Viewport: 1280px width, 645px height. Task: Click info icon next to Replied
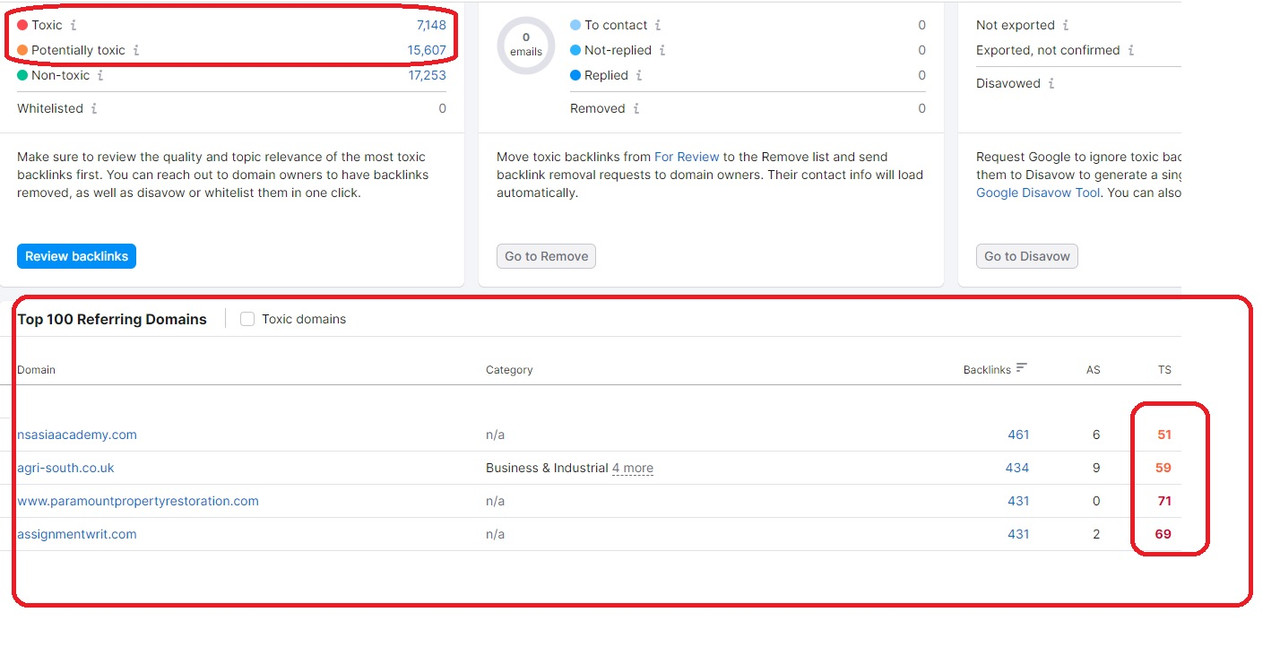click(639, 75)
